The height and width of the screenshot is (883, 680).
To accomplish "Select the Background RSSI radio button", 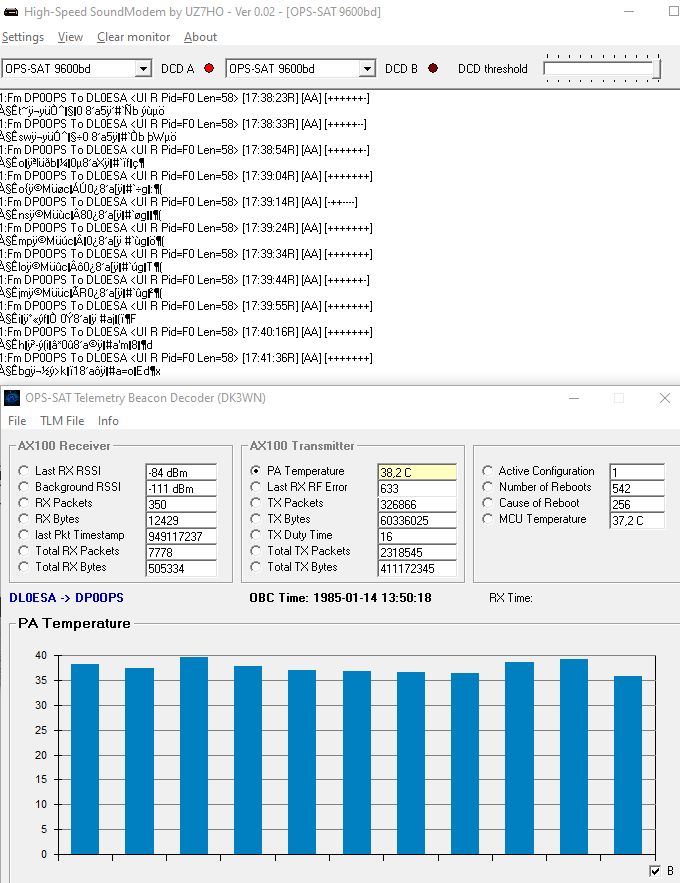I will pos(23,487).
